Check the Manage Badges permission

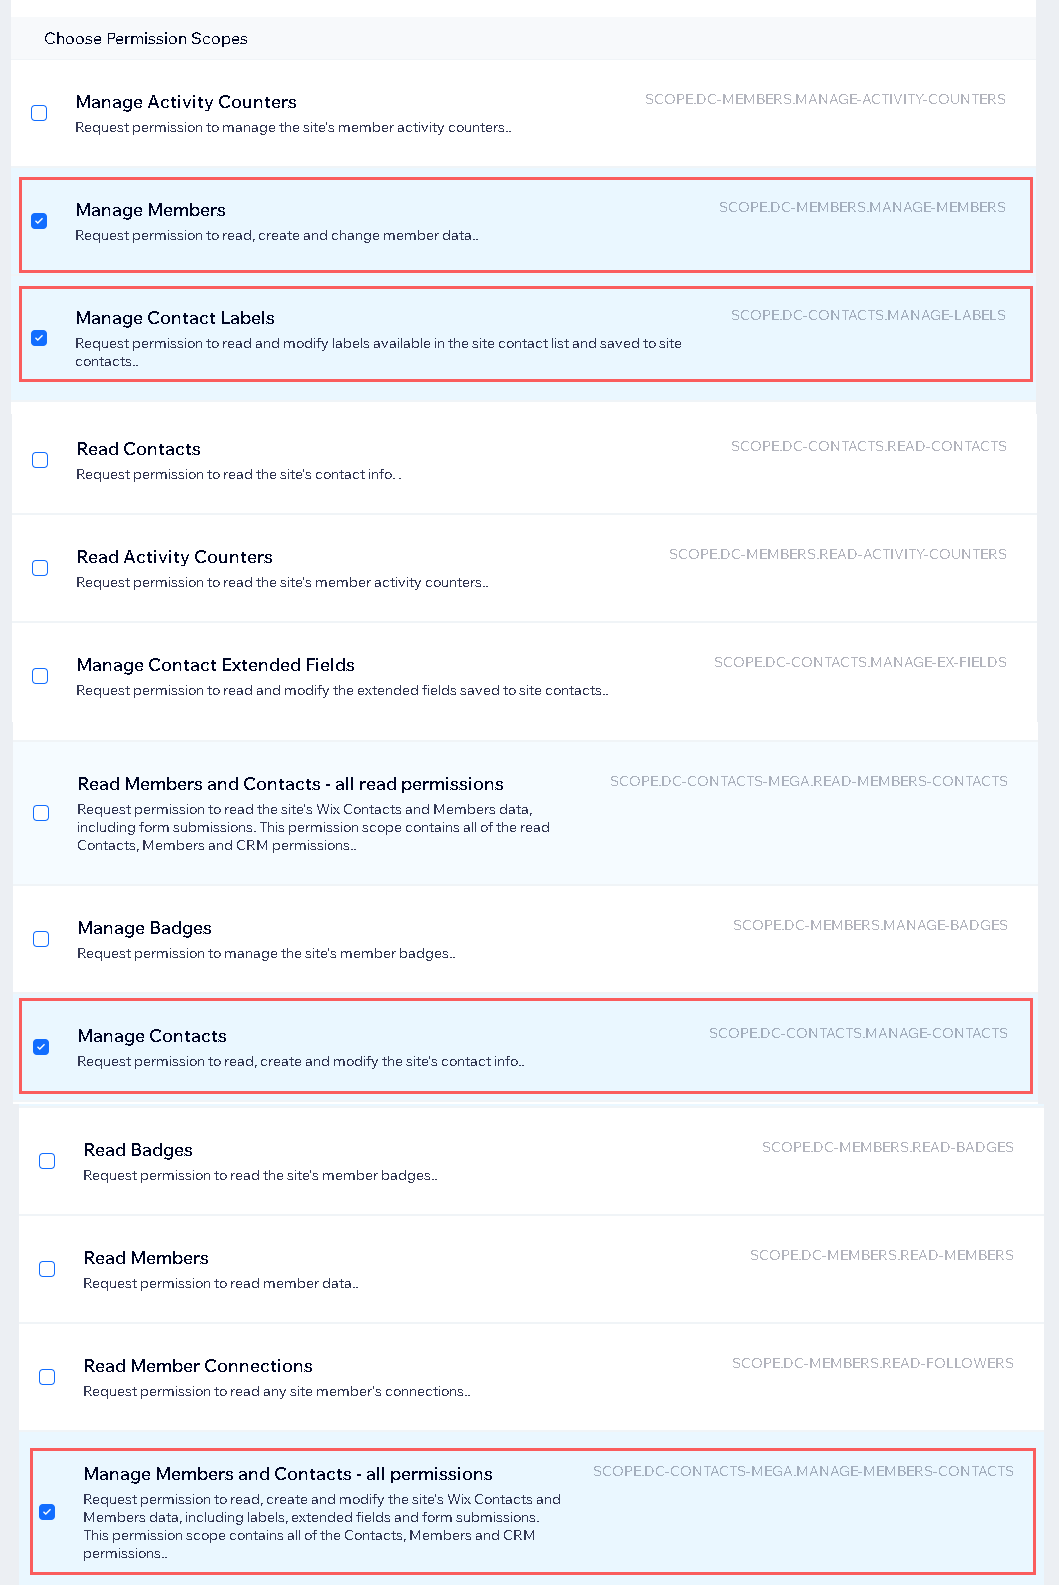pyautogui.click(x=40, y=939)
